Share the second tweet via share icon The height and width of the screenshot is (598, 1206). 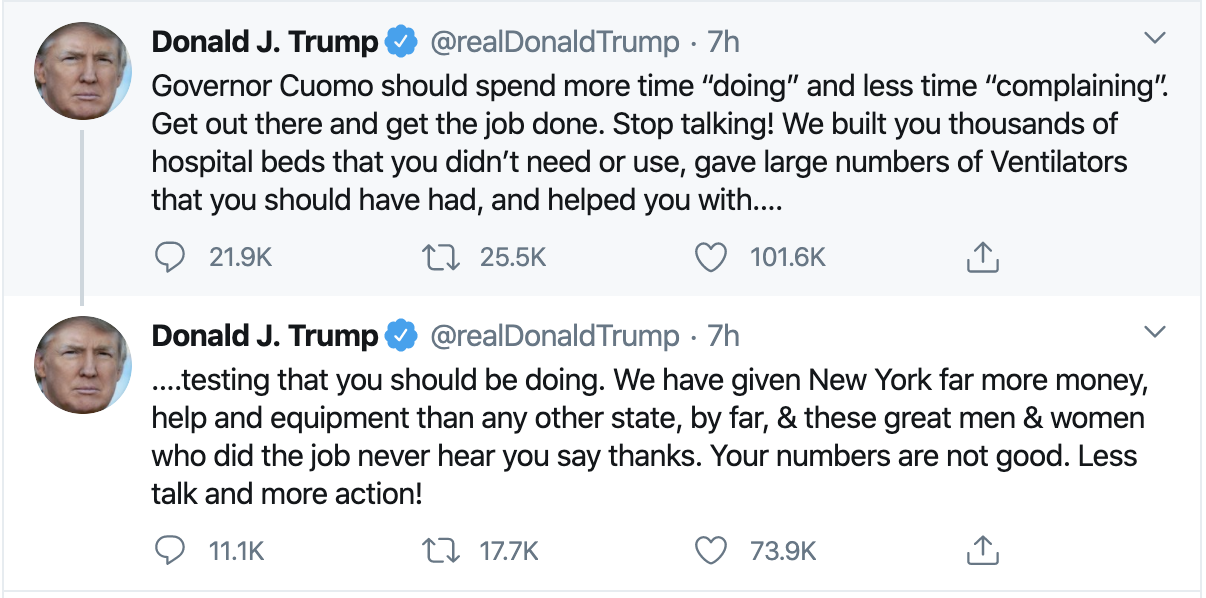(x=983, y=550)
